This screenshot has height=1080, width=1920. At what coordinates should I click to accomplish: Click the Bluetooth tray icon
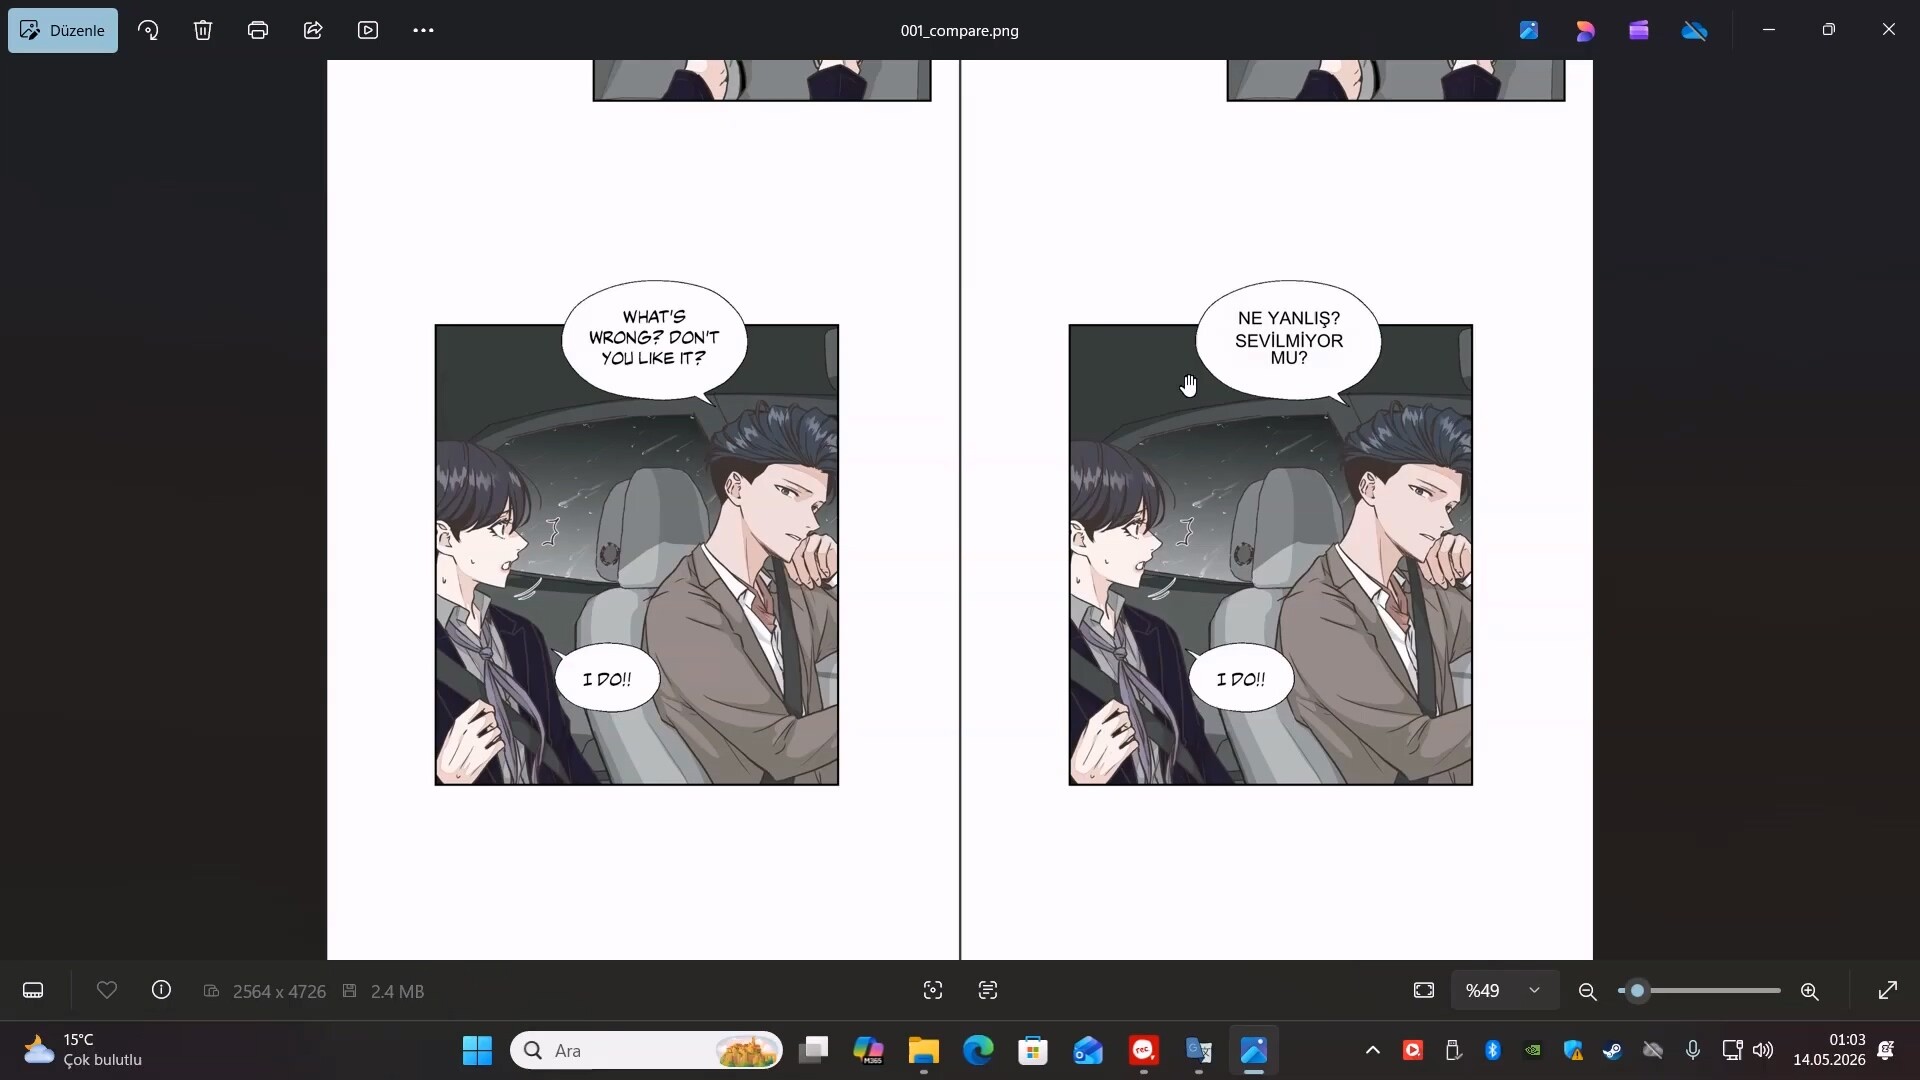1493,1050
